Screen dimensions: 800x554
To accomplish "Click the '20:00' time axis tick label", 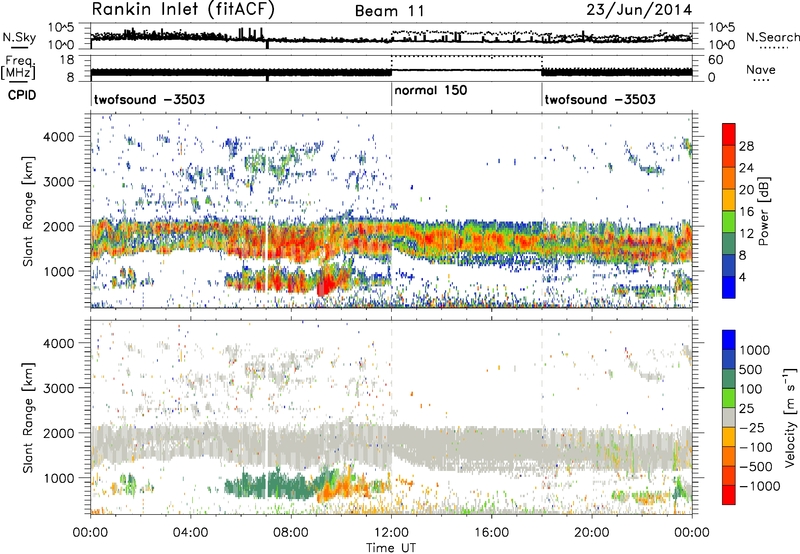I will click(x=591, y=533).
